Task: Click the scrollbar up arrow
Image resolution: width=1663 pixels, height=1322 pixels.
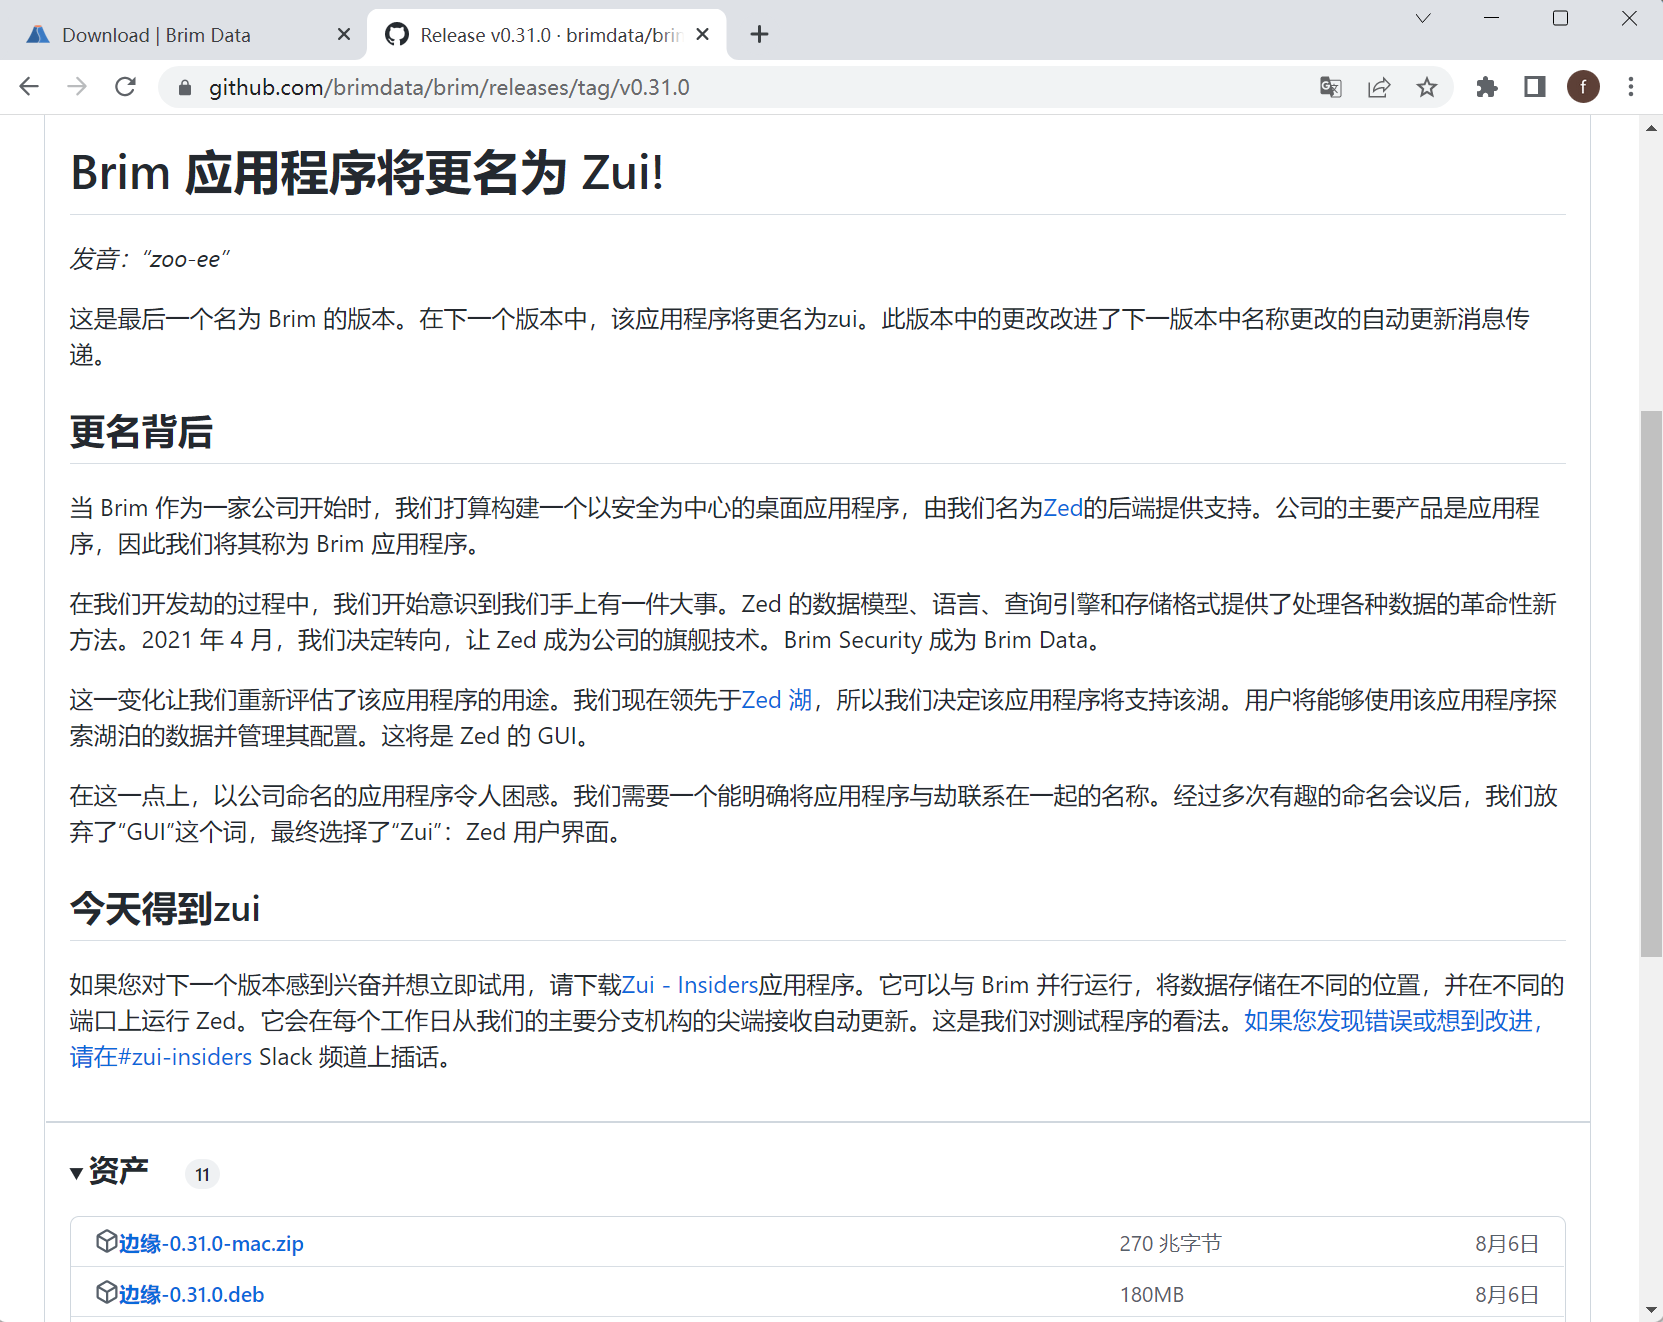Action: click(1651, 127)
